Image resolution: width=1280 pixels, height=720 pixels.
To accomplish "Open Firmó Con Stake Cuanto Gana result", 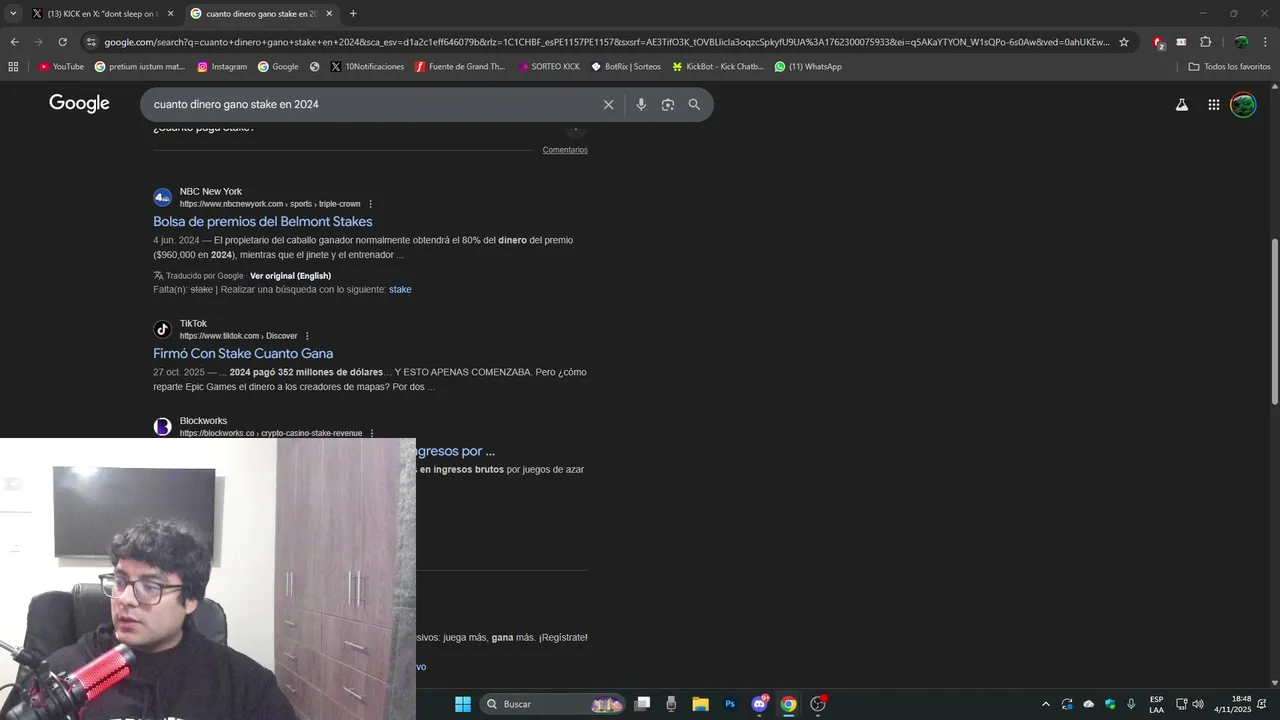I will 243,354.
